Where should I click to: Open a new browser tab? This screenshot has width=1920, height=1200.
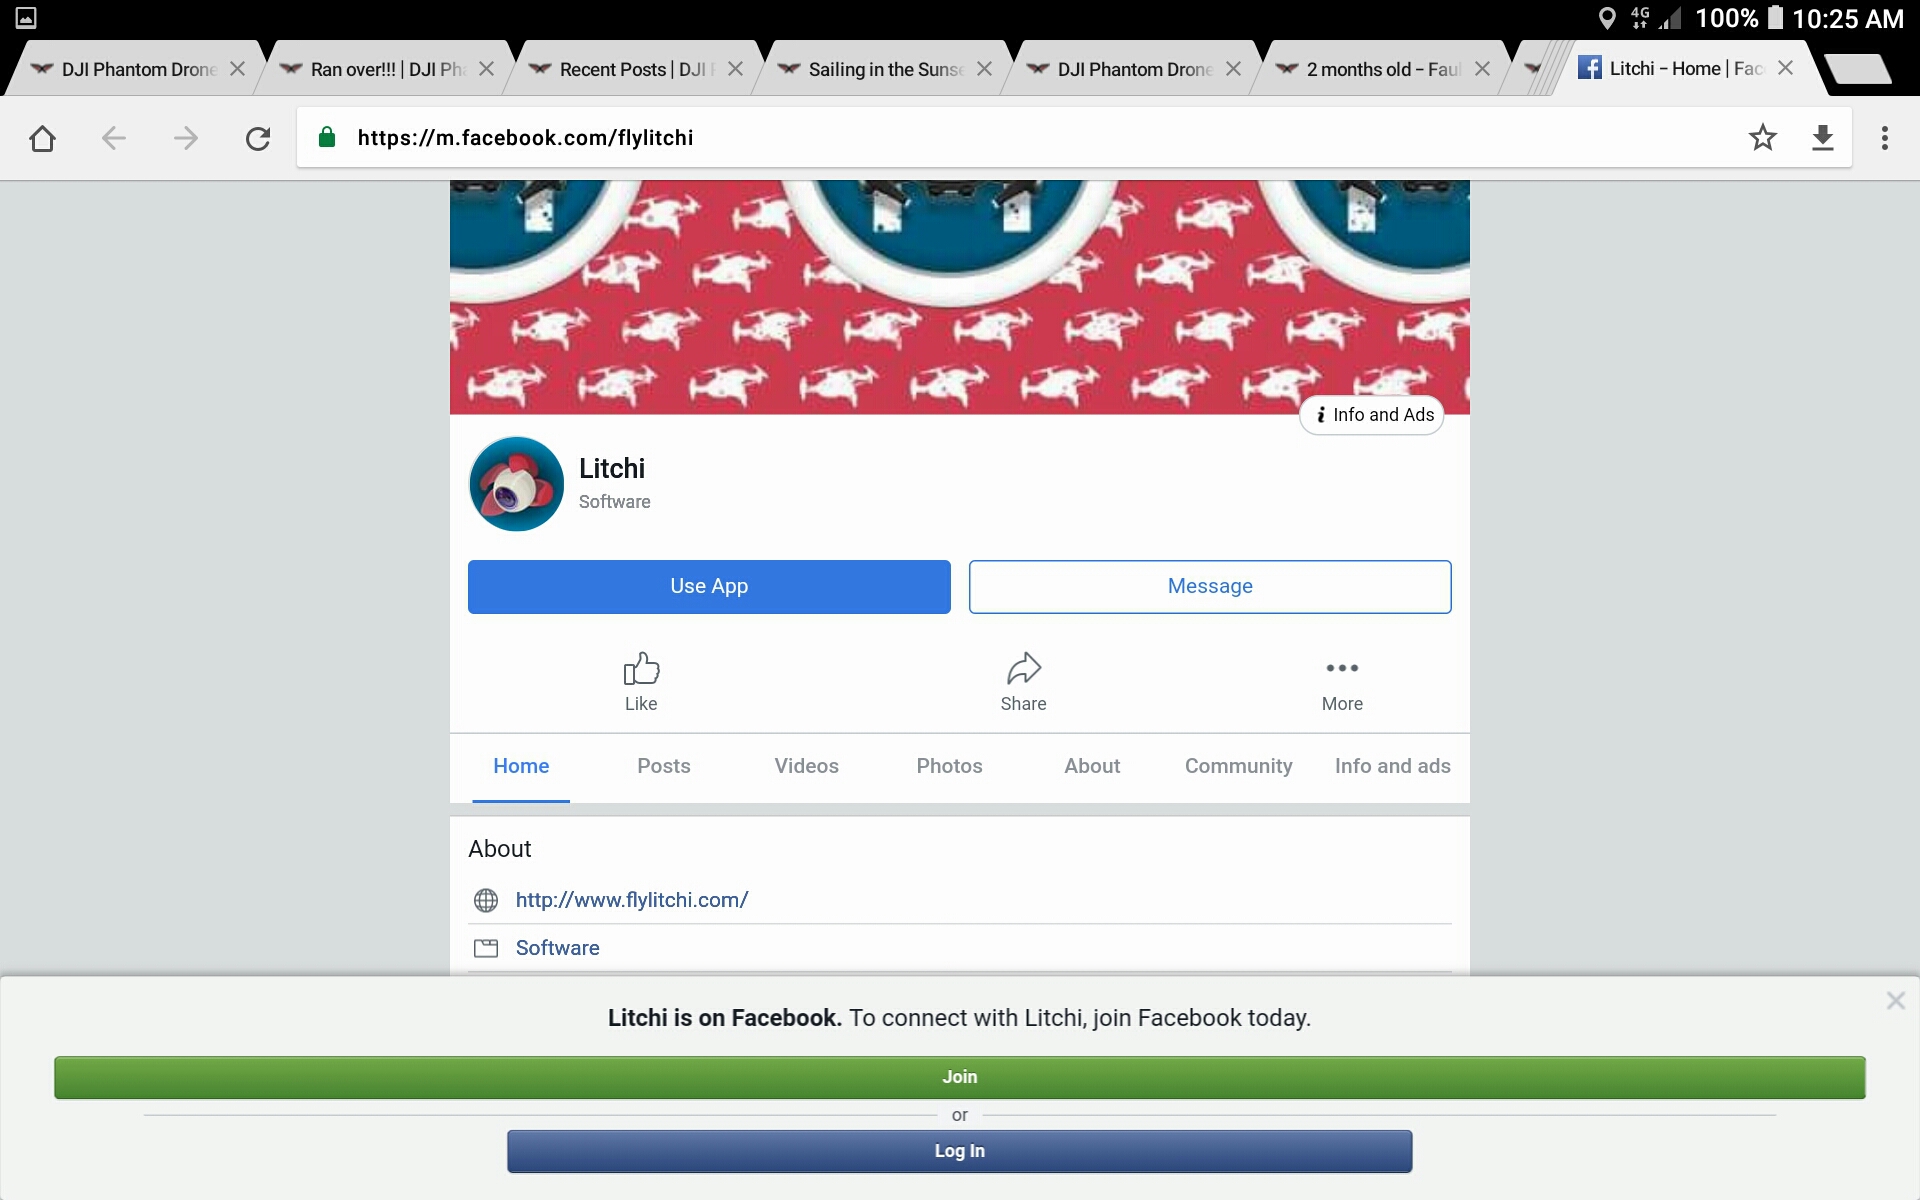click(1857, 68)
